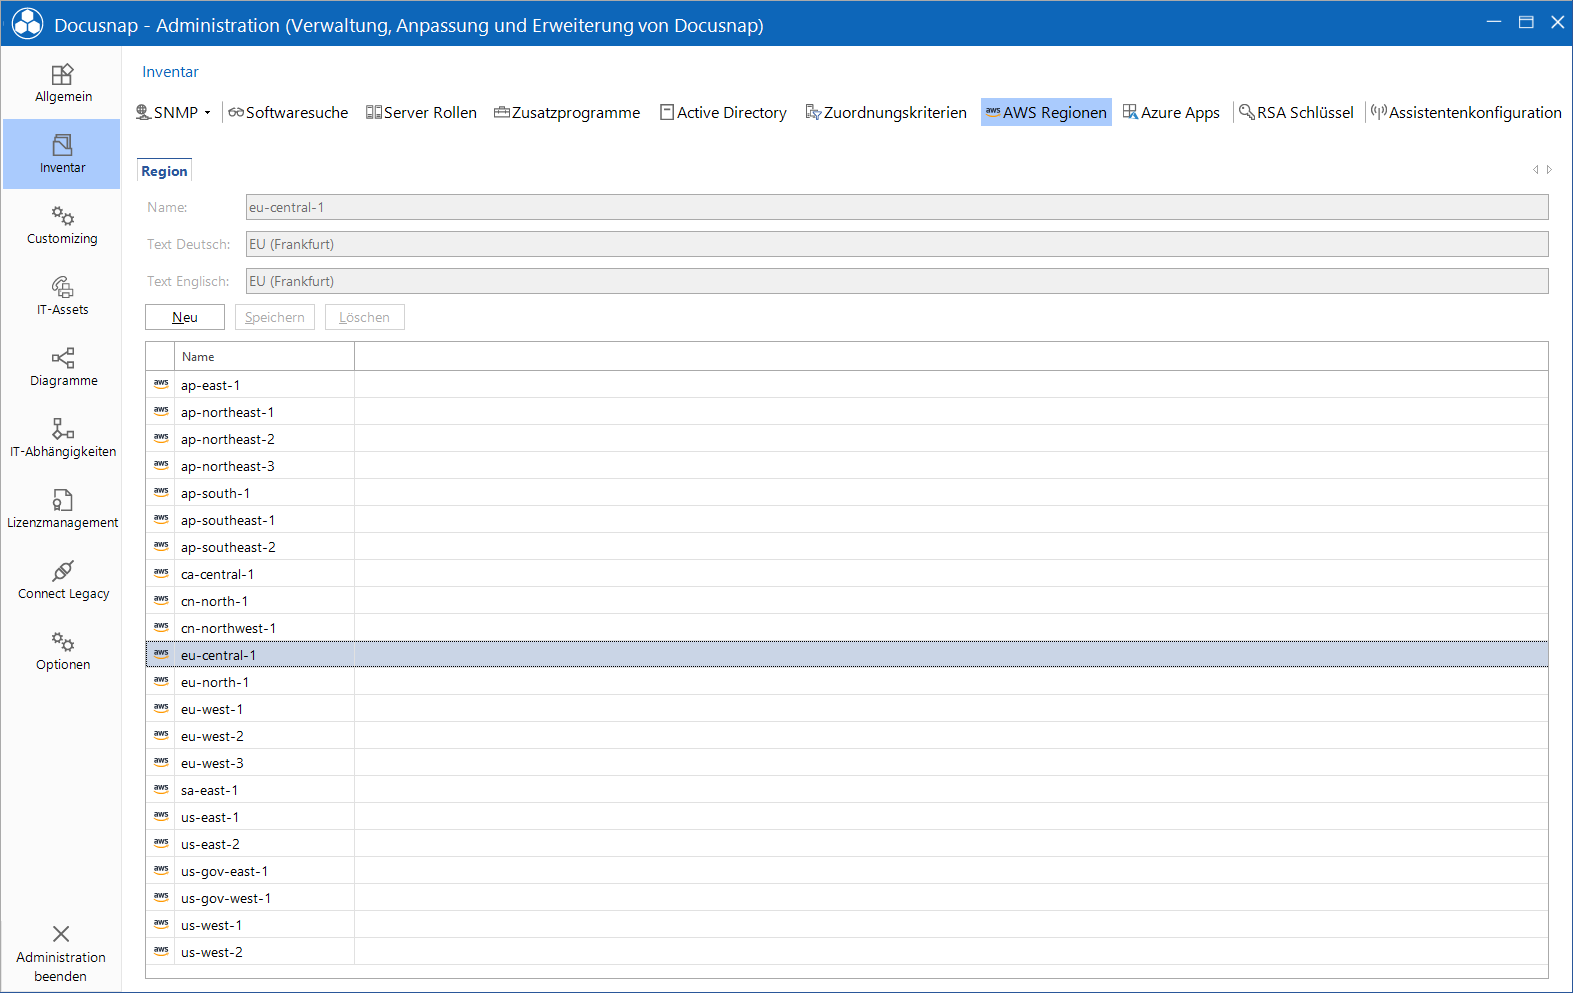The height and width of the screenshot is (993, 1573).
Task: Select the eu-west-3 row
Action: pos(847,763)
